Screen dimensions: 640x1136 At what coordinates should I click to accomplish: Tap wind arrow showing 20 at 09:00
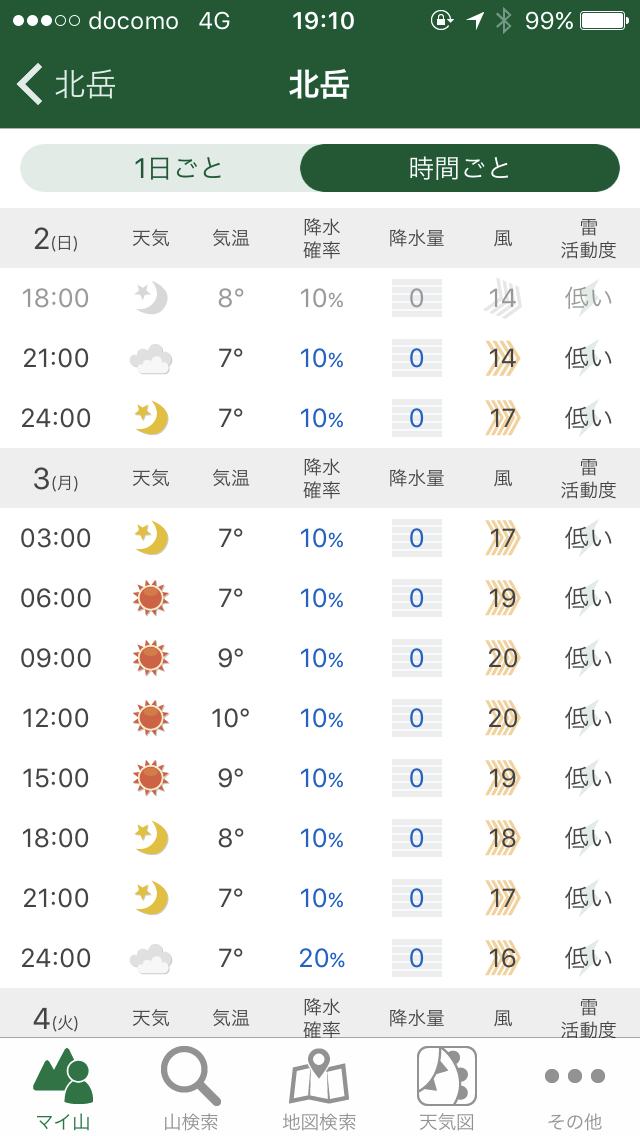point(502,658)
